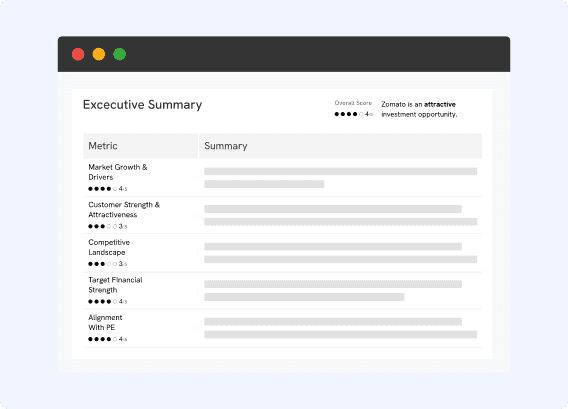Open the Market Growth & Drivers metric
This screenshot has height=409, width=568.
pyautogui.click(x=118, y=172)
